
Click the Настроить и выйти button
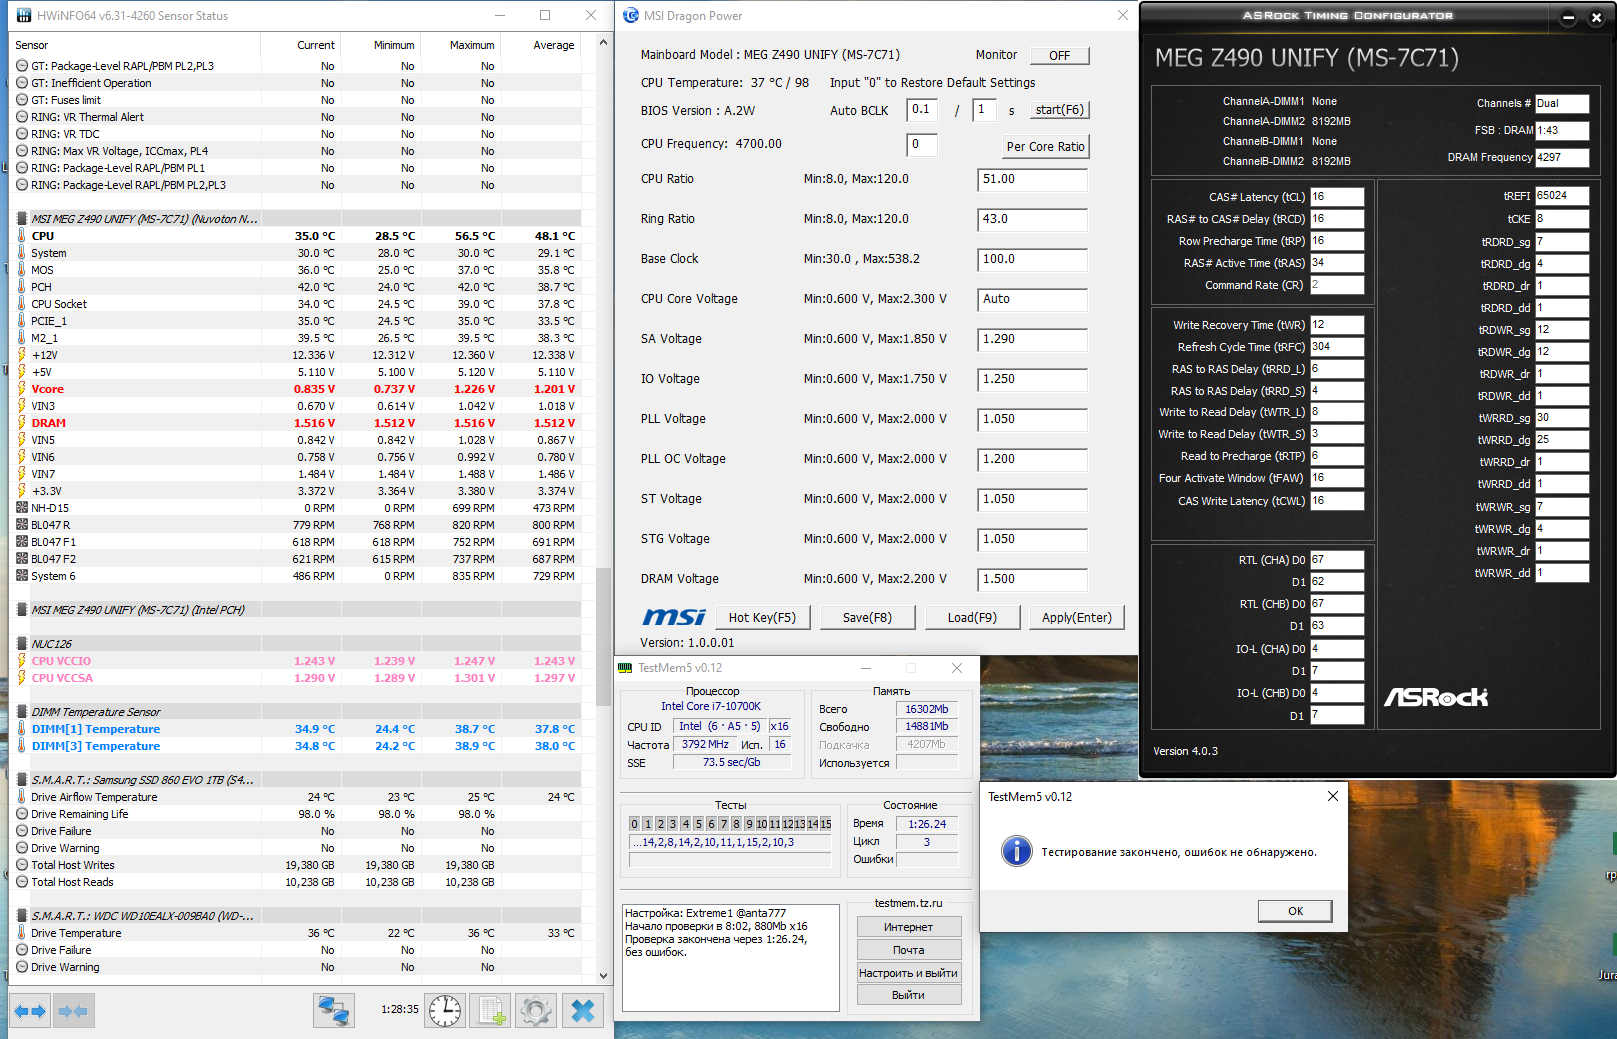pyautogui.click(x=908, y=973)
